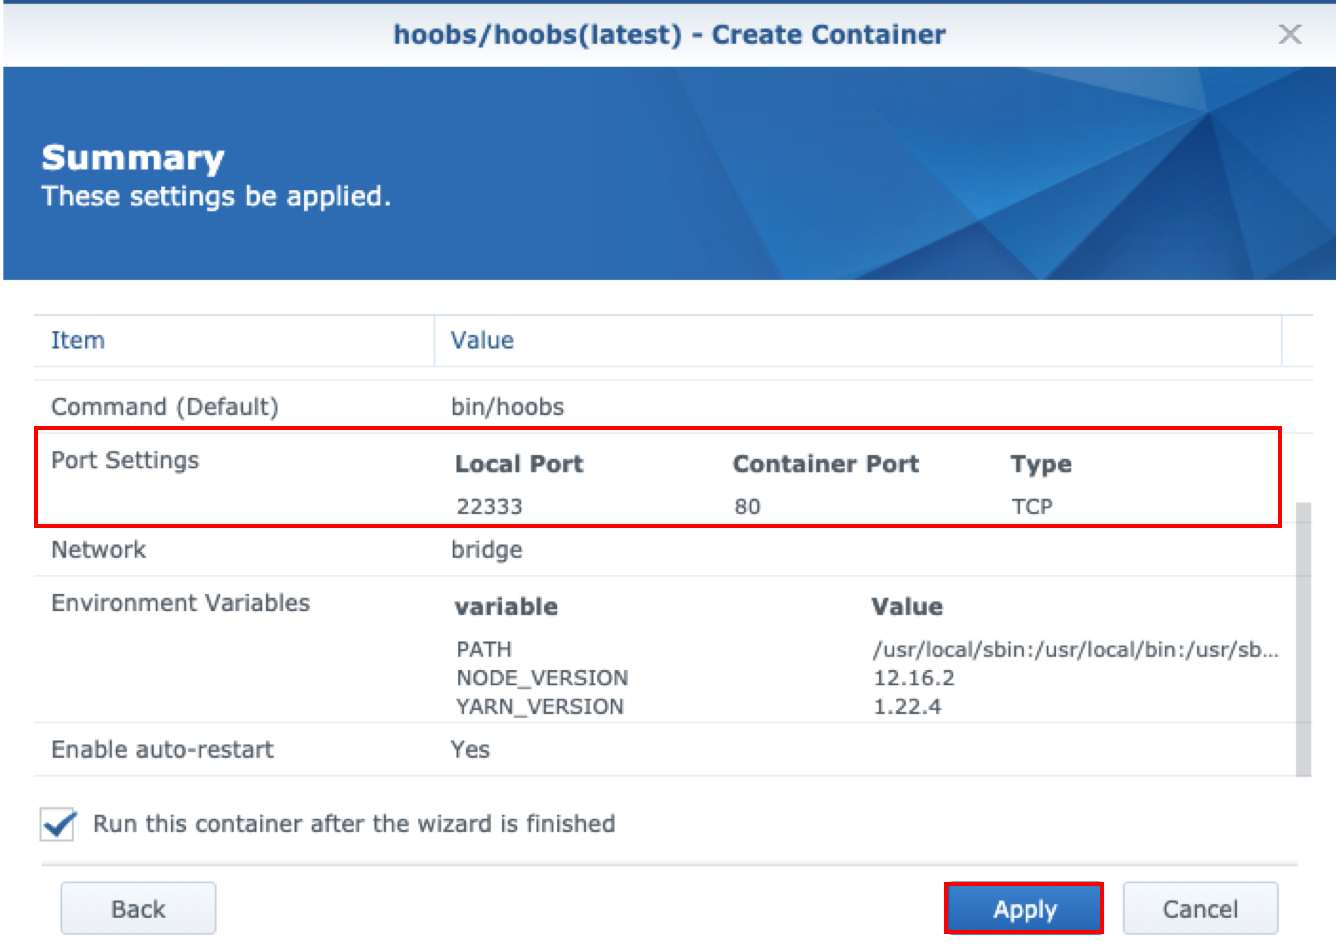Click the TCP type value
The image size is (1336, 950).
[x=1032, y=506]
